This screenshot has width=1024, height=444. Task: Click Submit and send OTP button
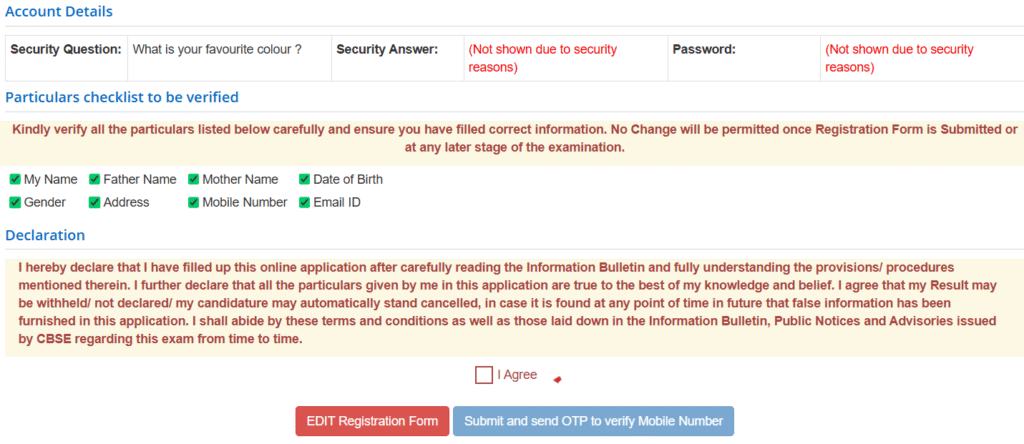[x=593, y=421]
